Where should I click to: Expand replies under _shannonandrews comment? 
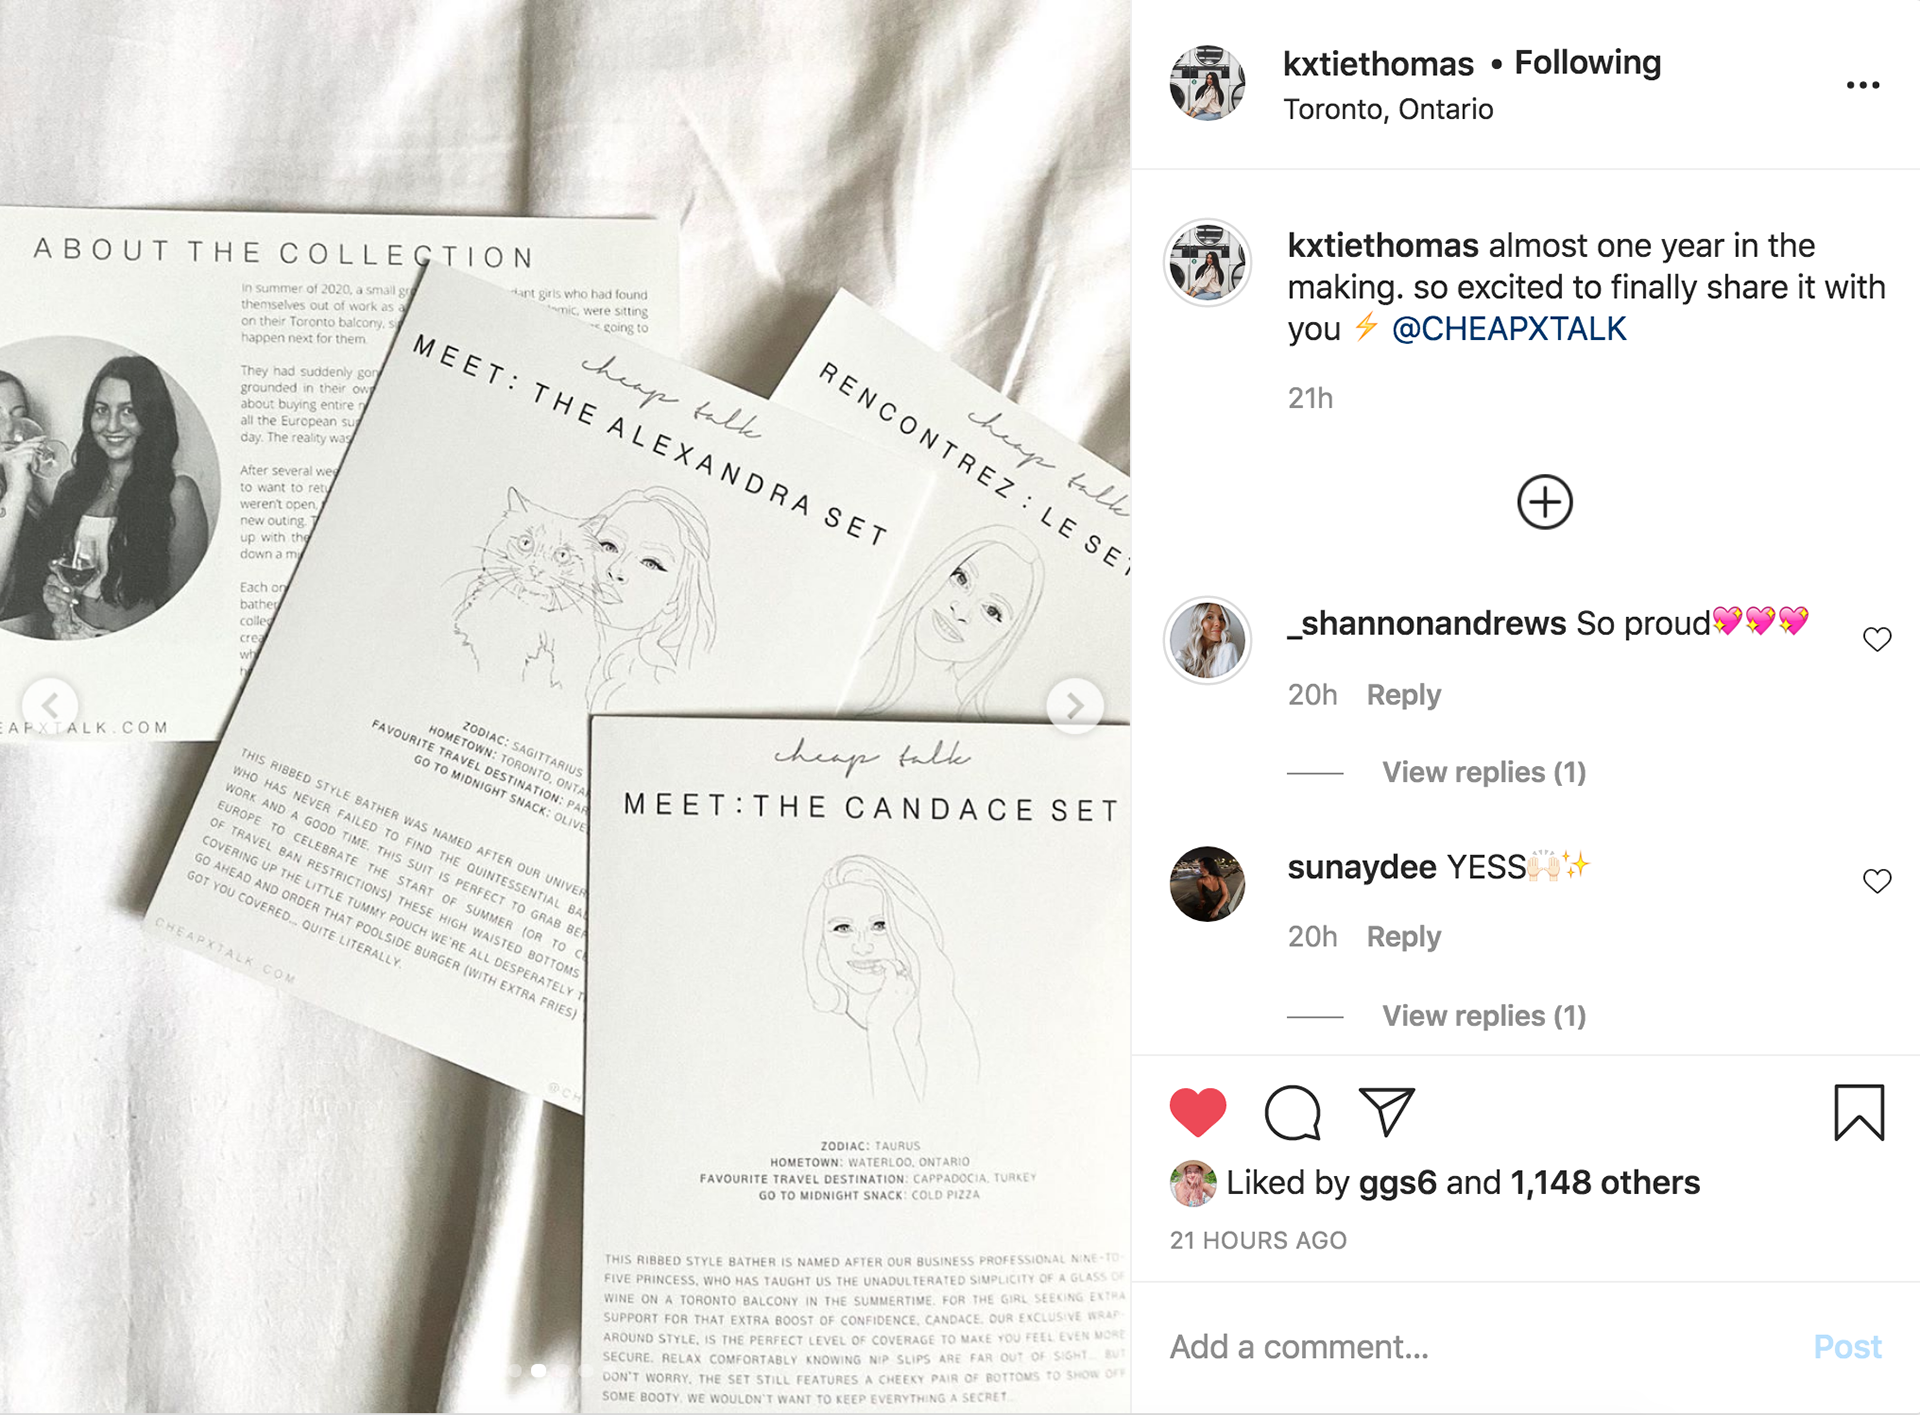[1484, 772]
